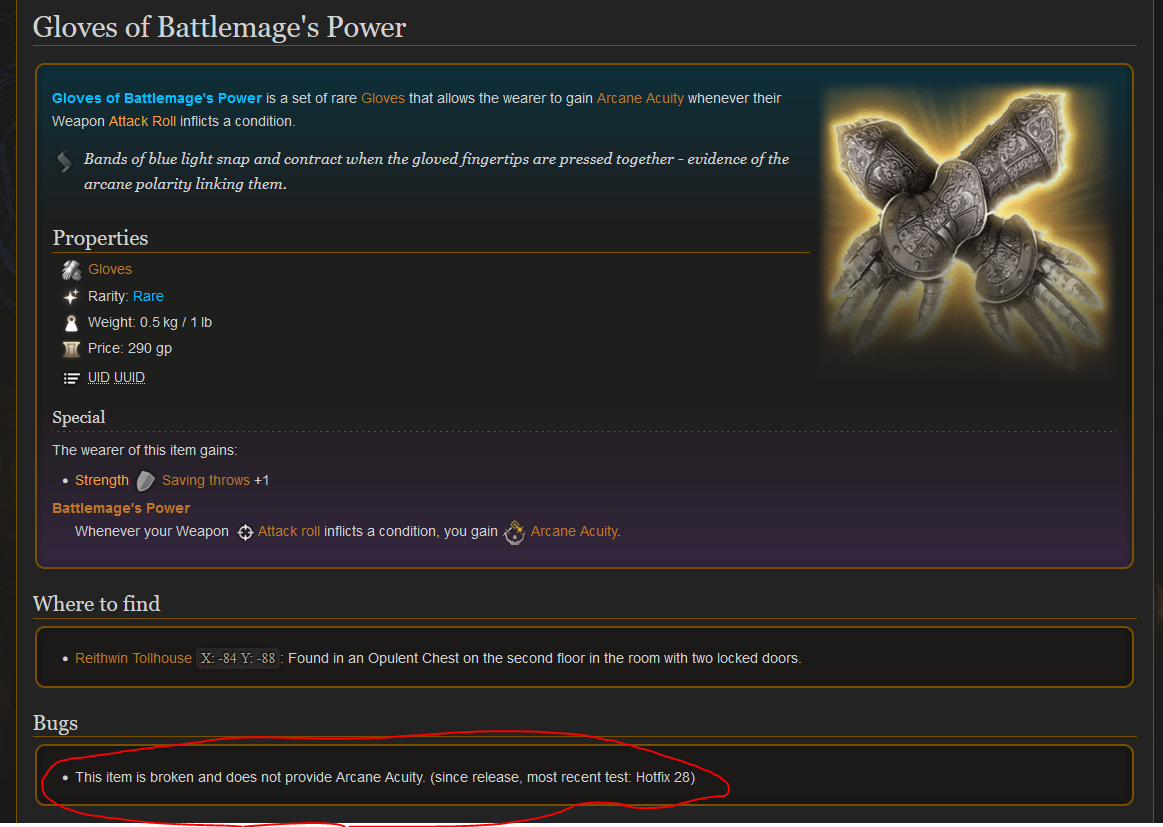
Task: Click the UID label
Action: tap(99, 378)
